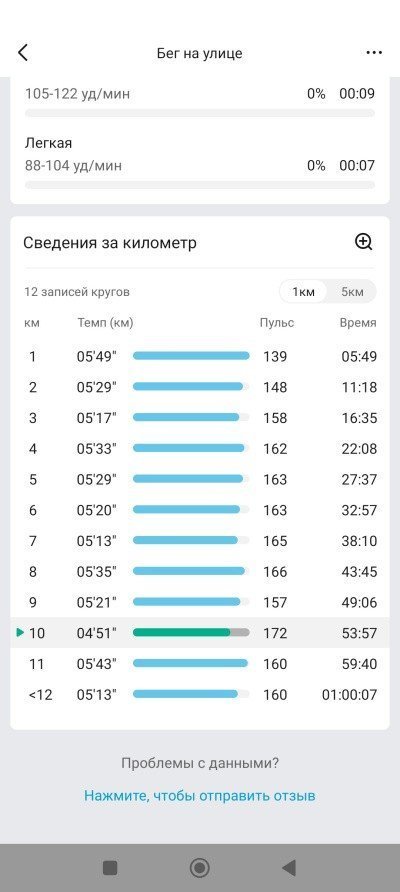Select the kilometer 1 row with pace 05'49"
Image resolution: width=400 pixels, height=892 pixels.
pyautogui.click(x=200, y=357)
